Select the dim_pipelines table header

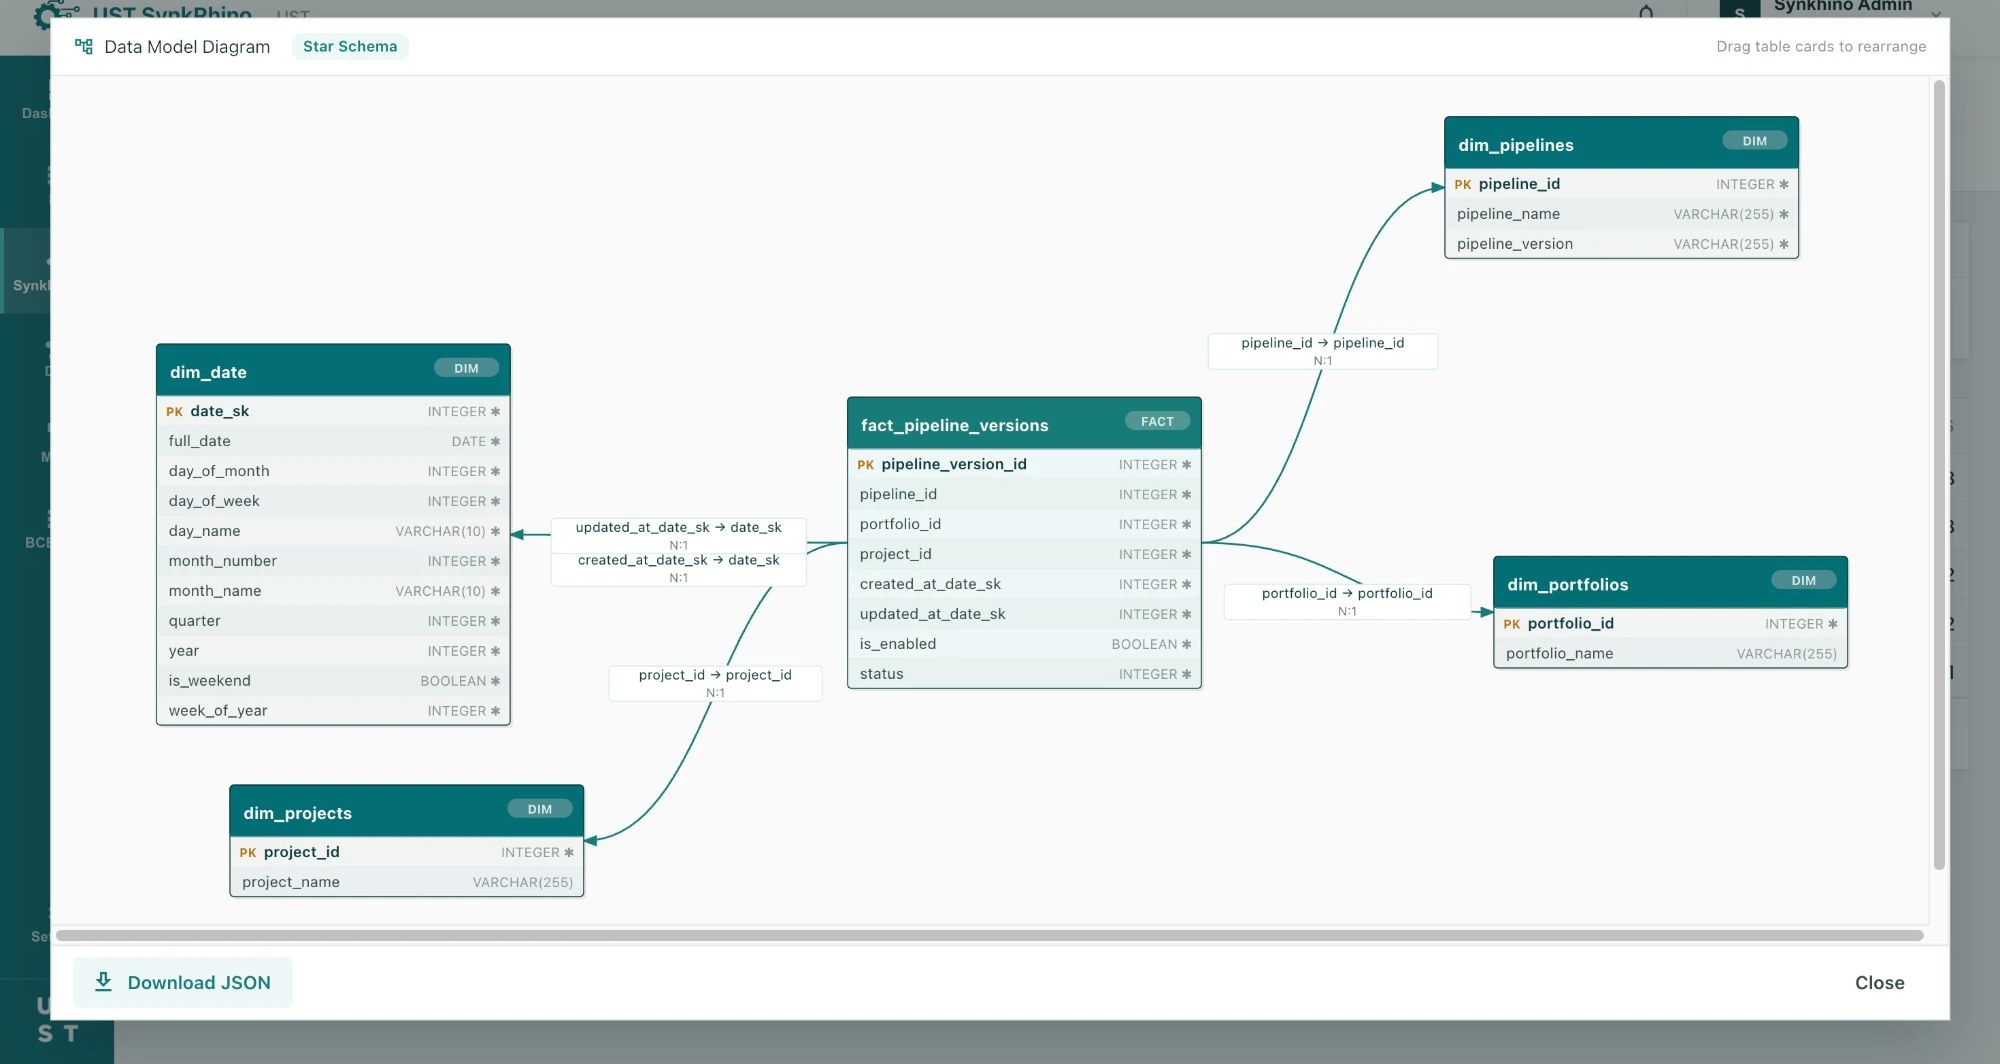[x=1621, y=144]
